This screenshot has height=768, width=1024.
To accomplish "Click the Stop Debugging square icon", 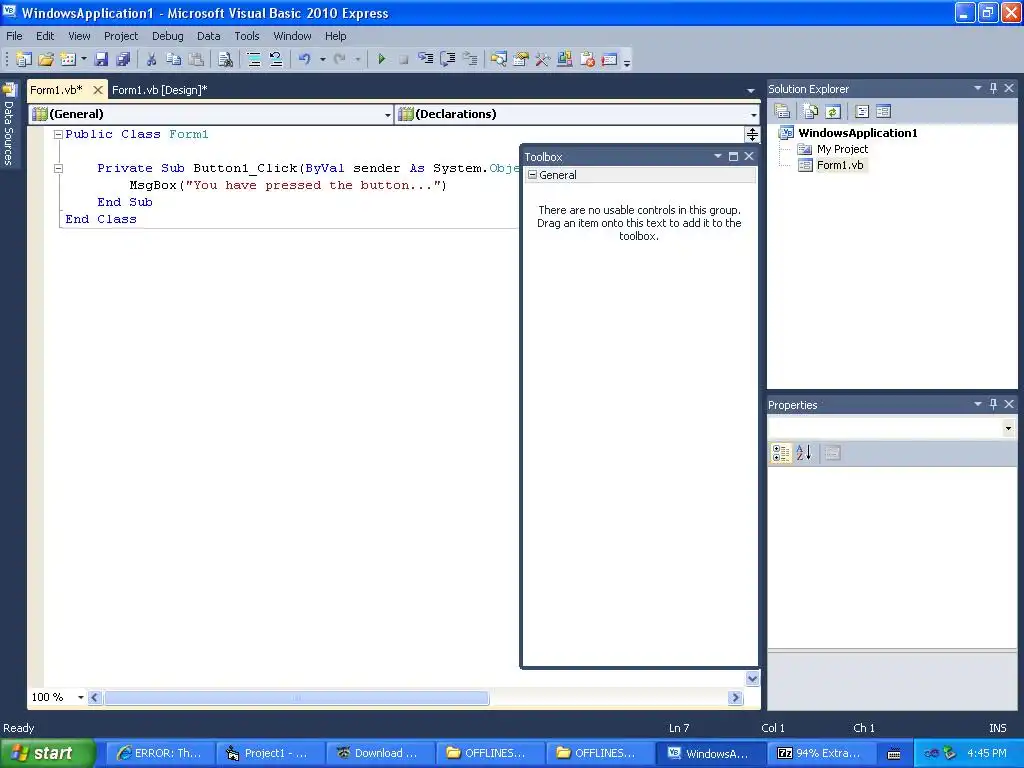I will [404, 59].
